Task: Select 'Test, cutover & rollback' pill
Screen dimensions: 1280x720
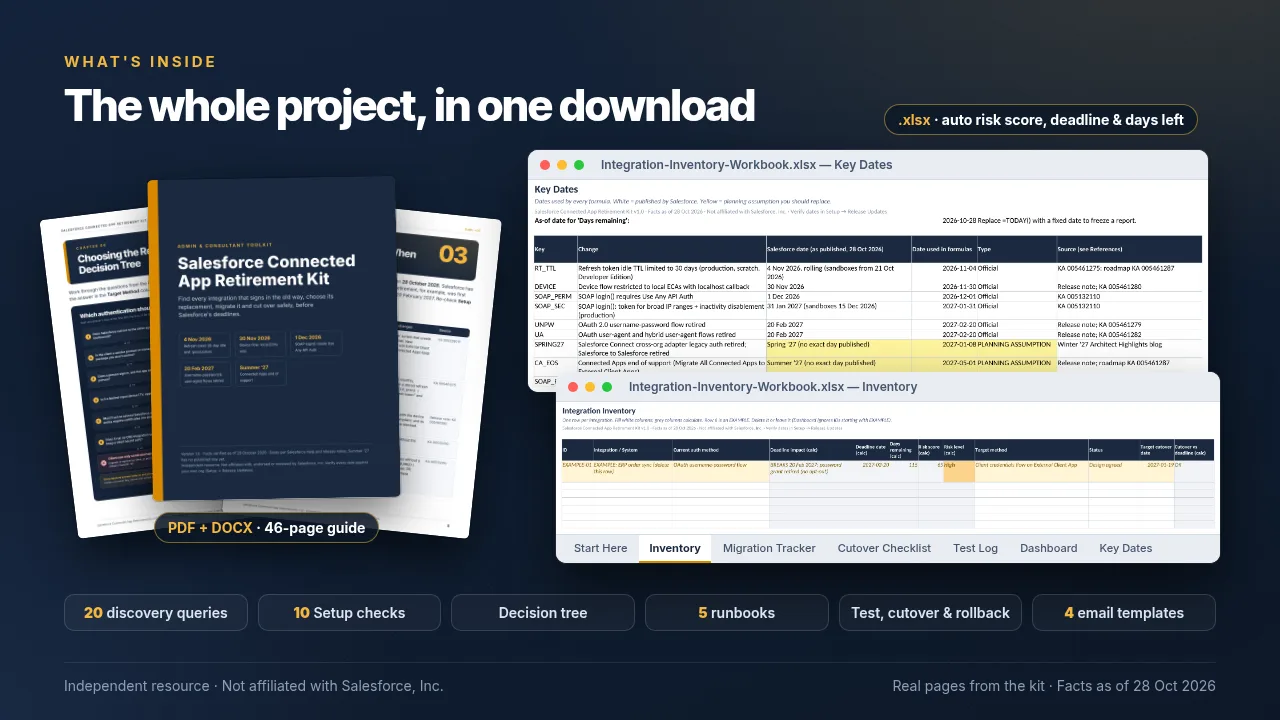Action: tap(930, 613)
